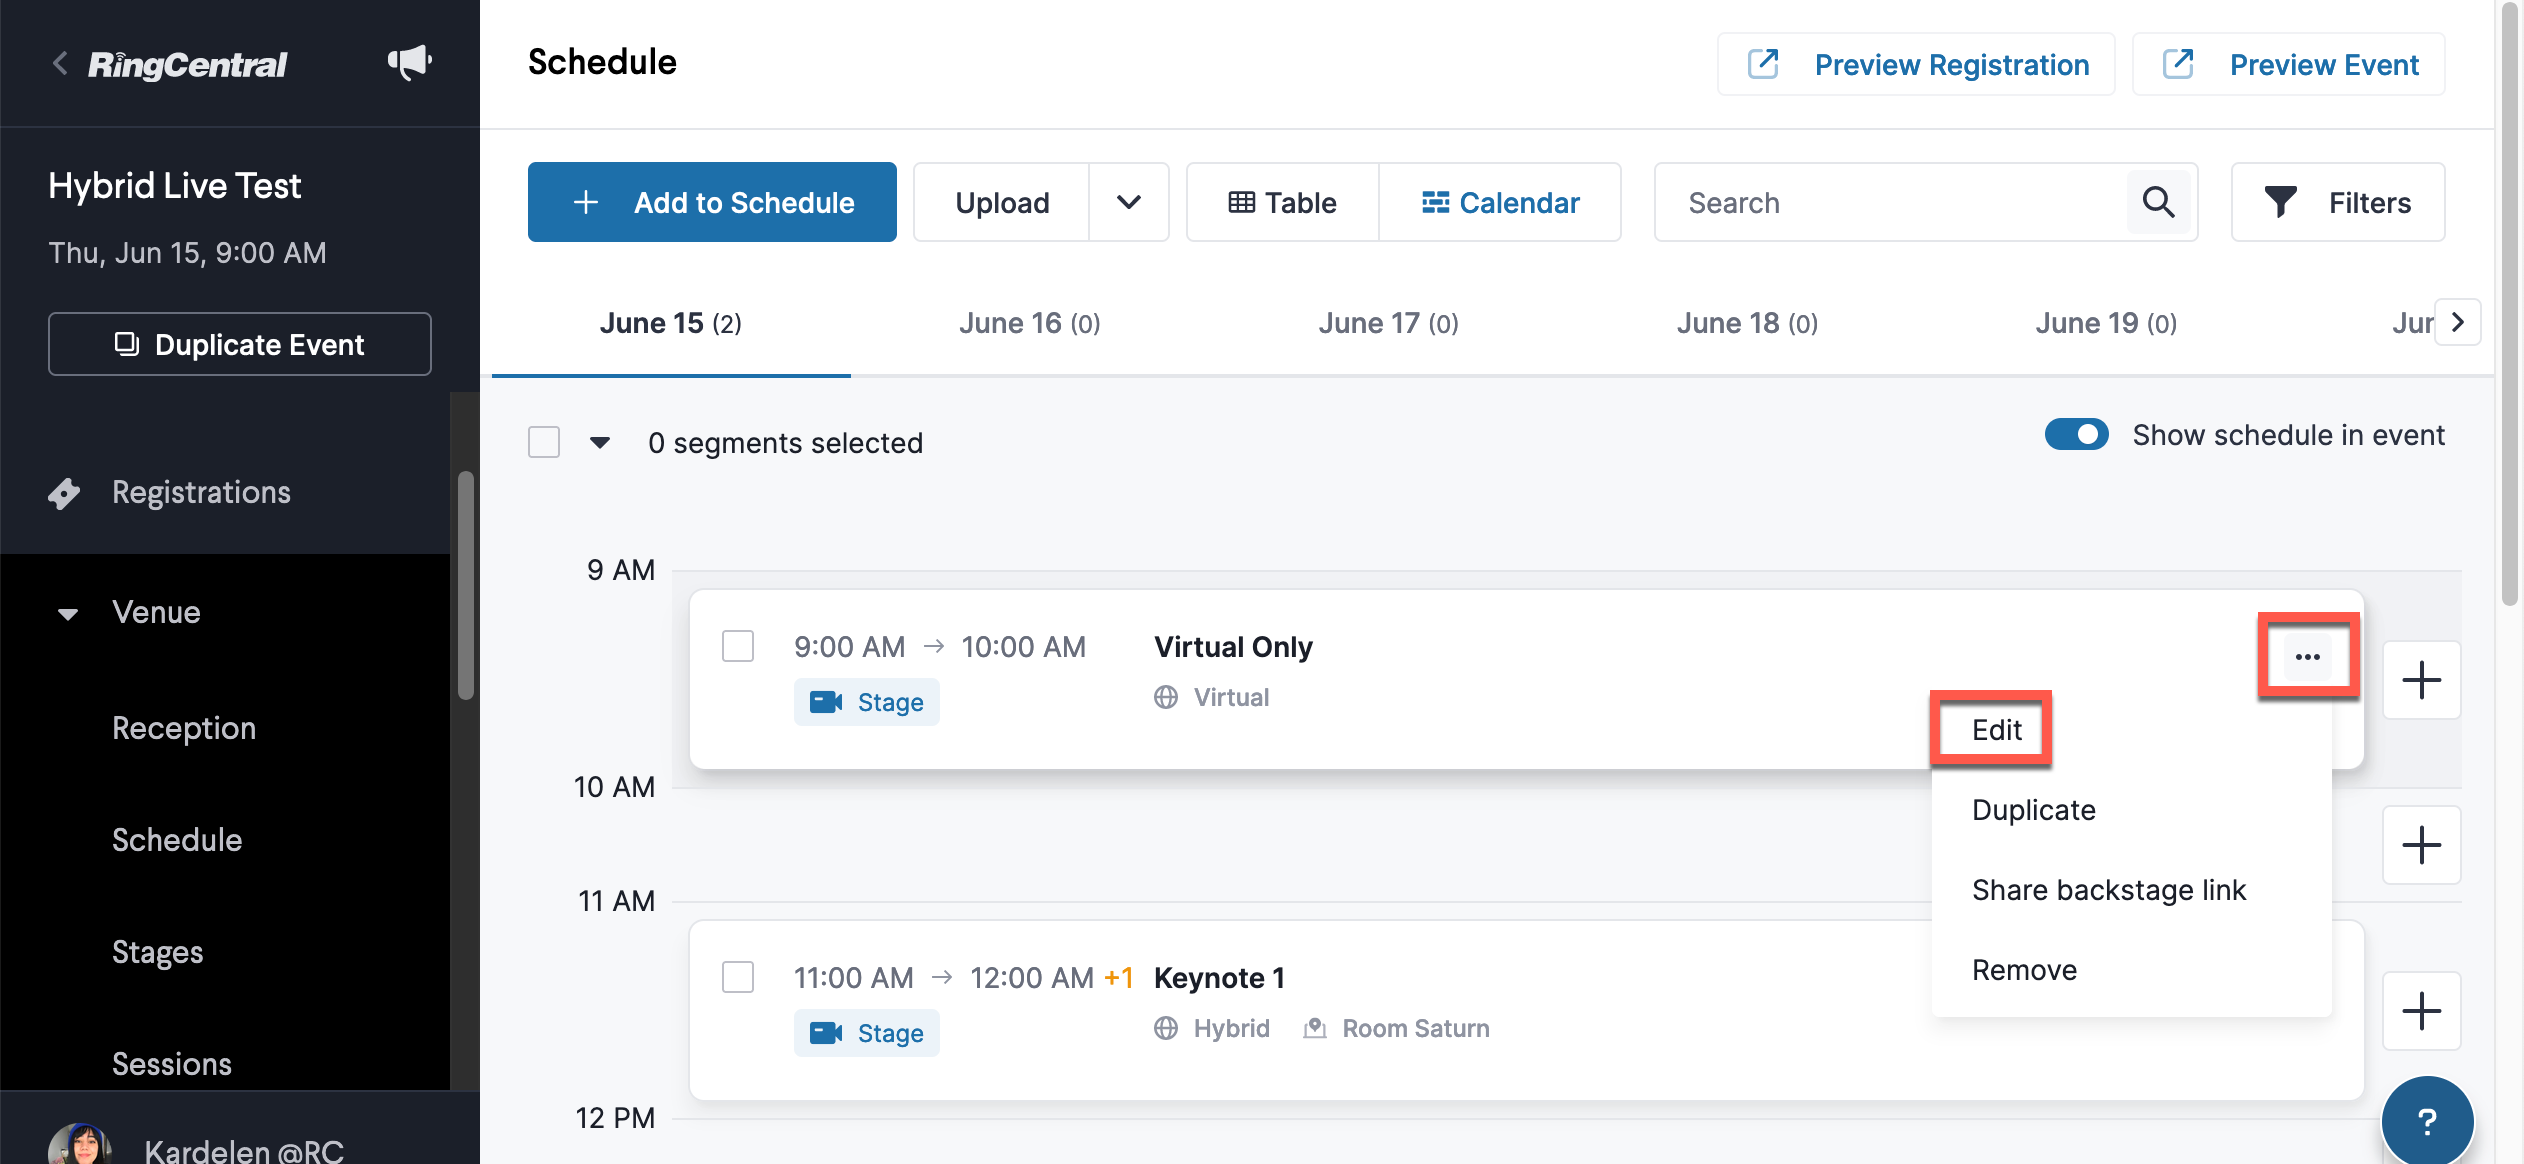Viewport: 2524px width, 1164px height.
Task: Click the globe icon next to Hybrid
Action: click(x=1166, y=1028)
